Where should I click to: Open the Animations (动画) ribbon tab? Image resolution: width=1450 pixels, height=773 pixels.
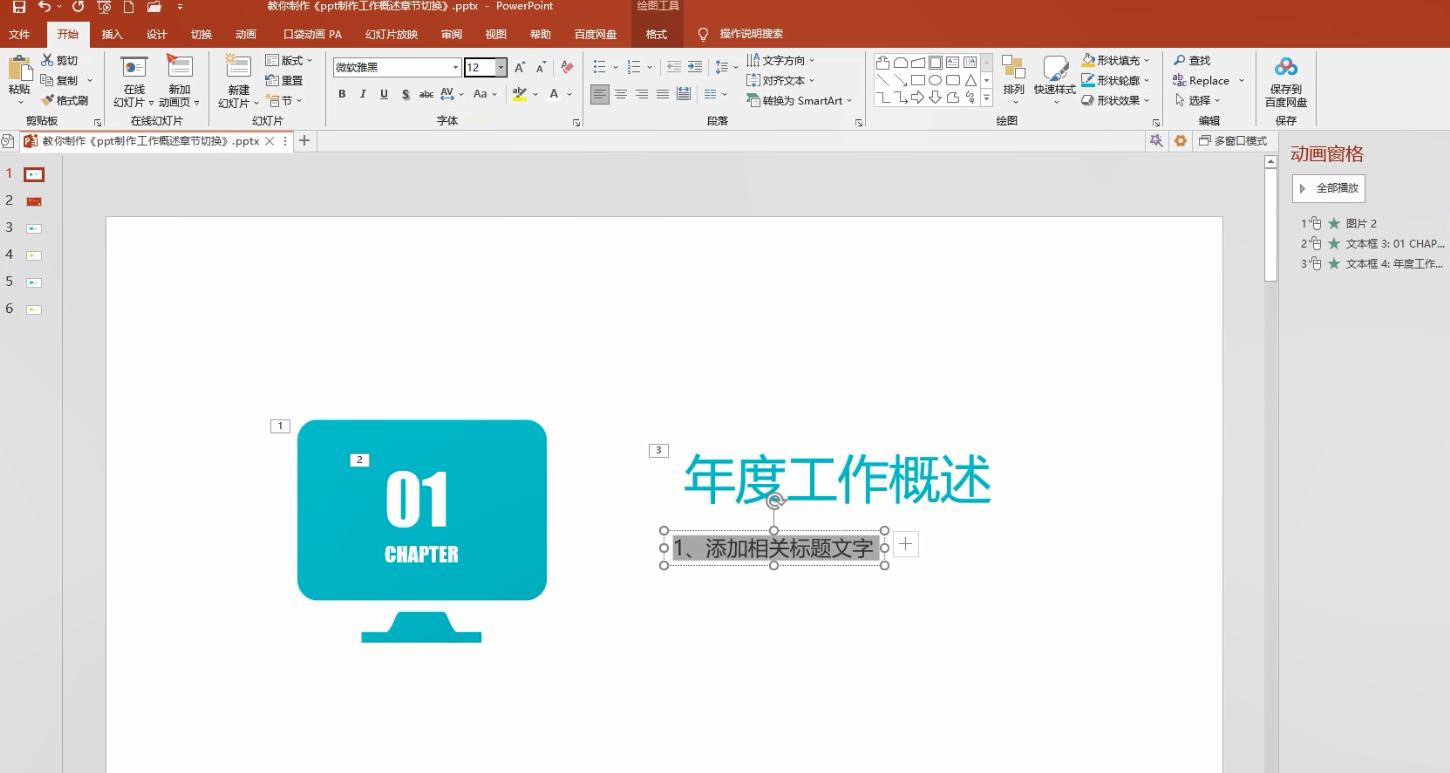(x=245, y=34)
